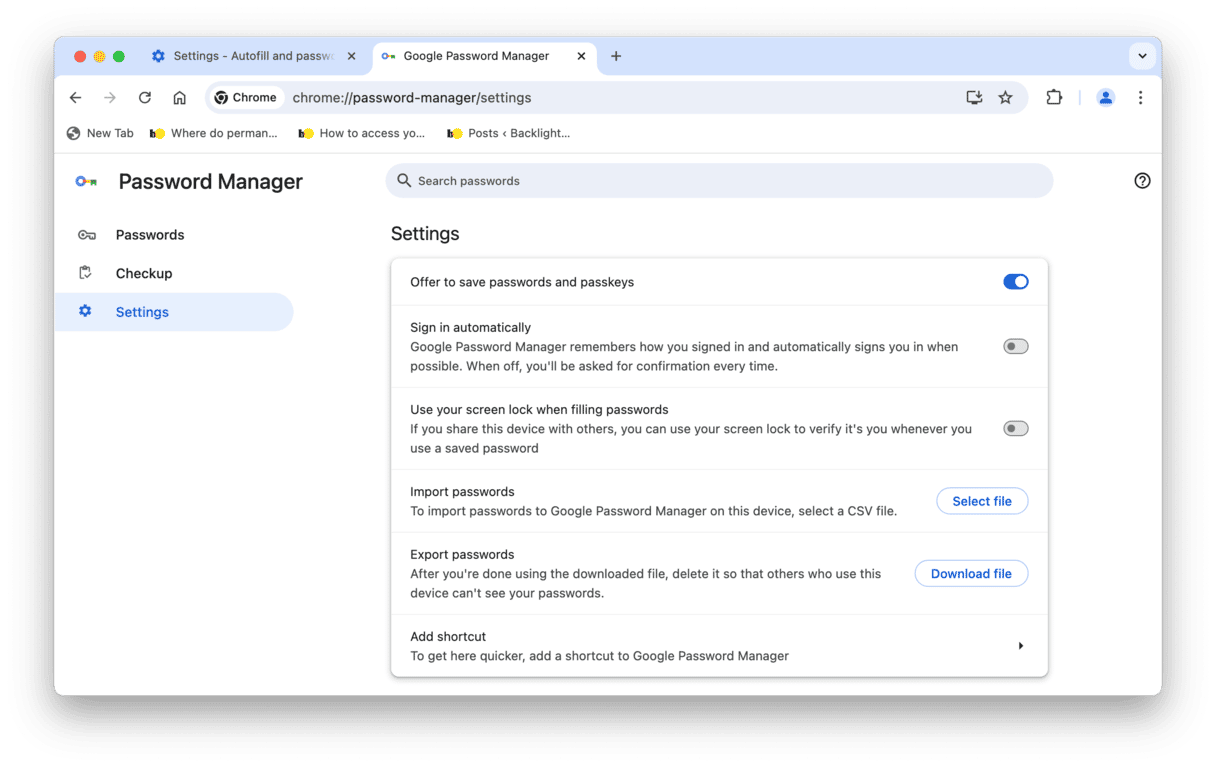The image size is (1216, 767).
Task: Go to the Chrome home page icon
Action: tap(180, 98)
